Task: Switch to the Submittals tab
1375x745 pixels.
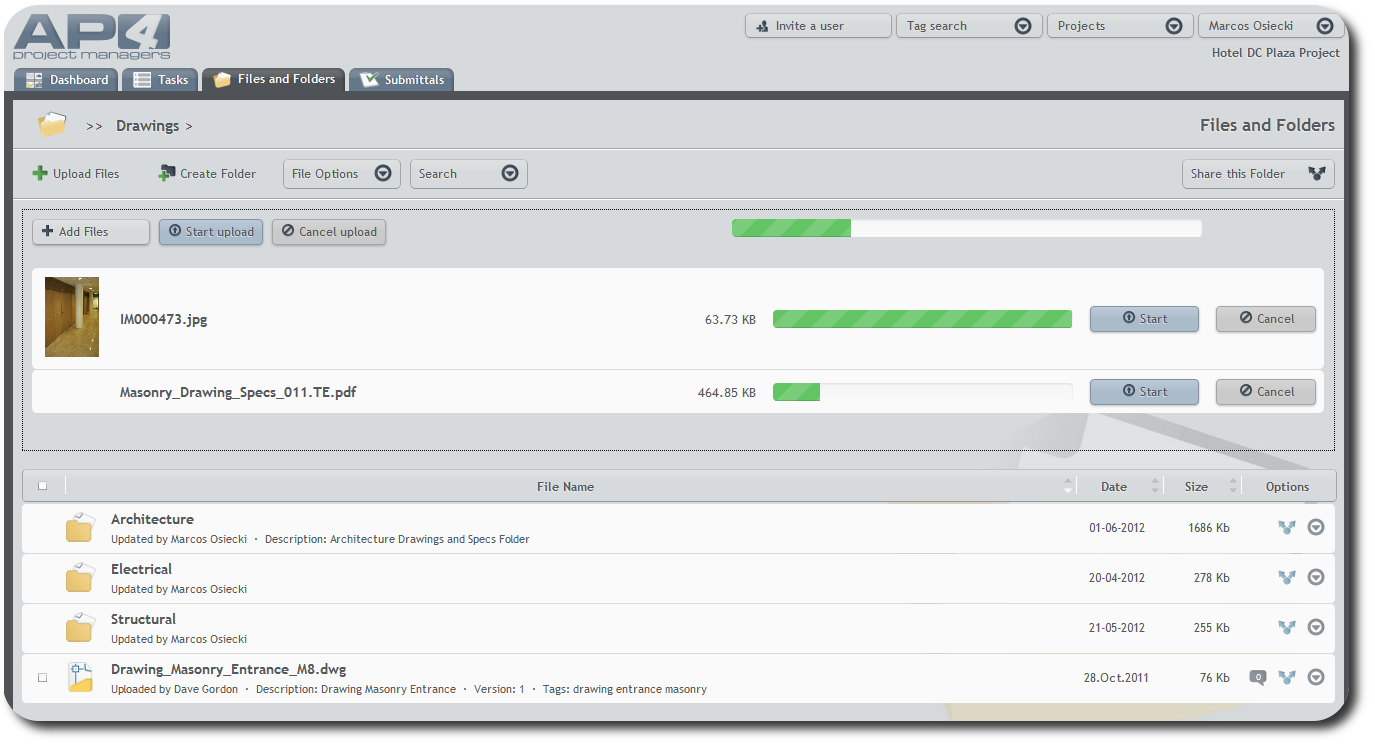Action: pyautogui.click(x=401, y=79)
